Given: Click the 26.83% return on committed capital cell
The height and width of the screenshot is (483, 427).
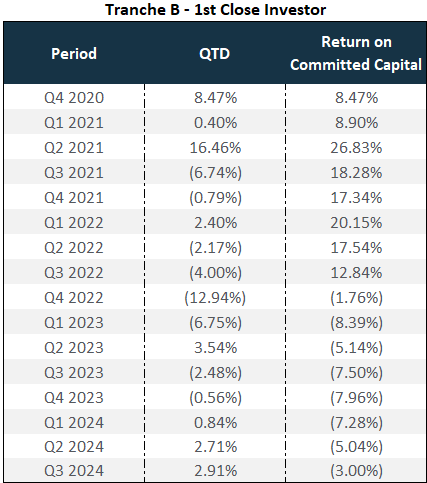Looking at the screenshot, I should click(x=356, y=148).
